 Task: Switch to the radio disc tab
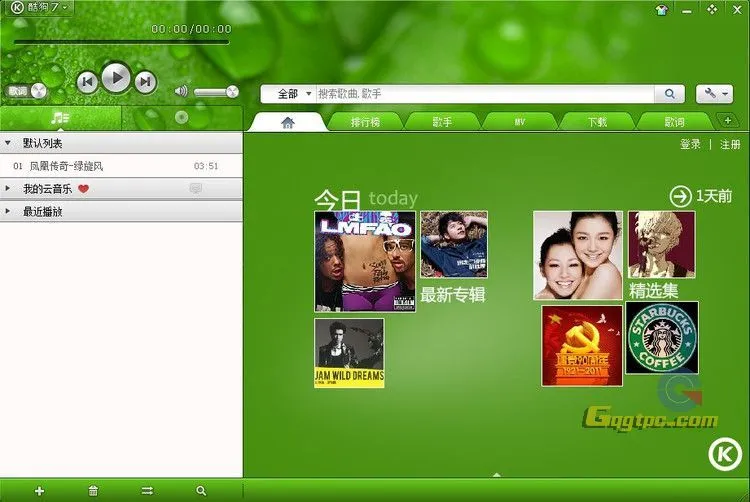tap(182, 118)
